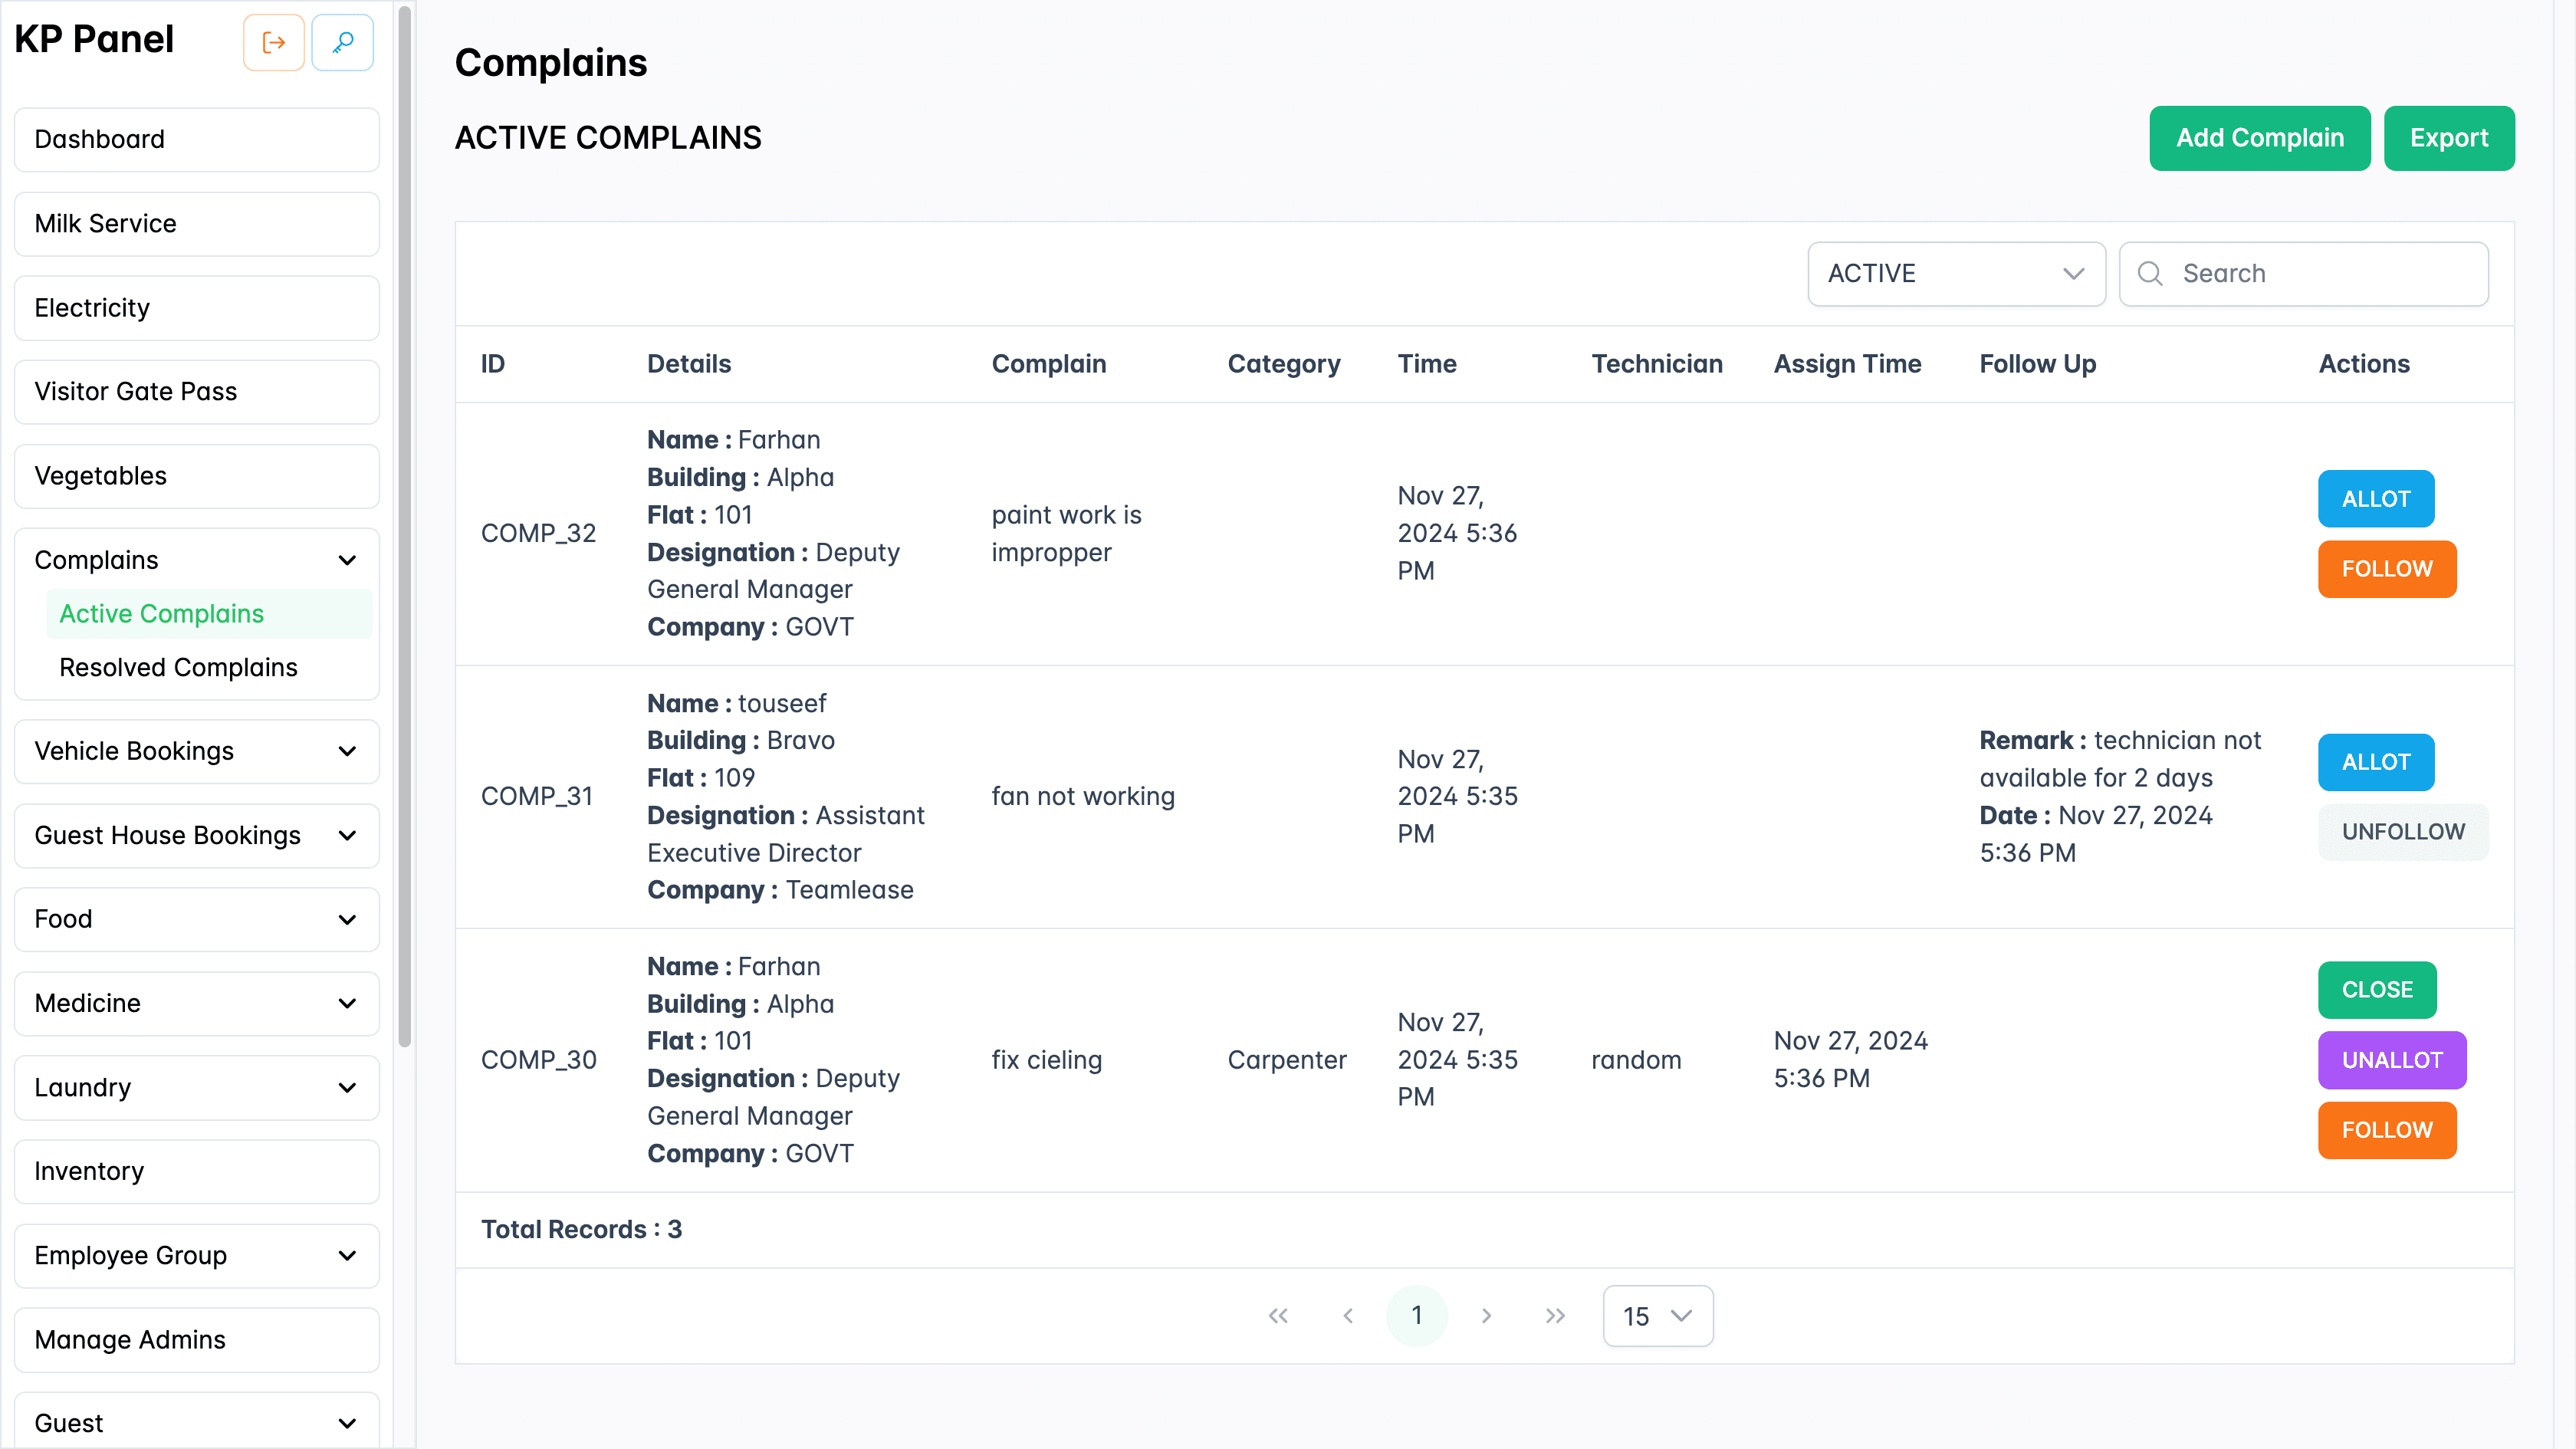Click the blue key icon beside logout
Screen dimensions: 2576x1449
coord(342,42)
